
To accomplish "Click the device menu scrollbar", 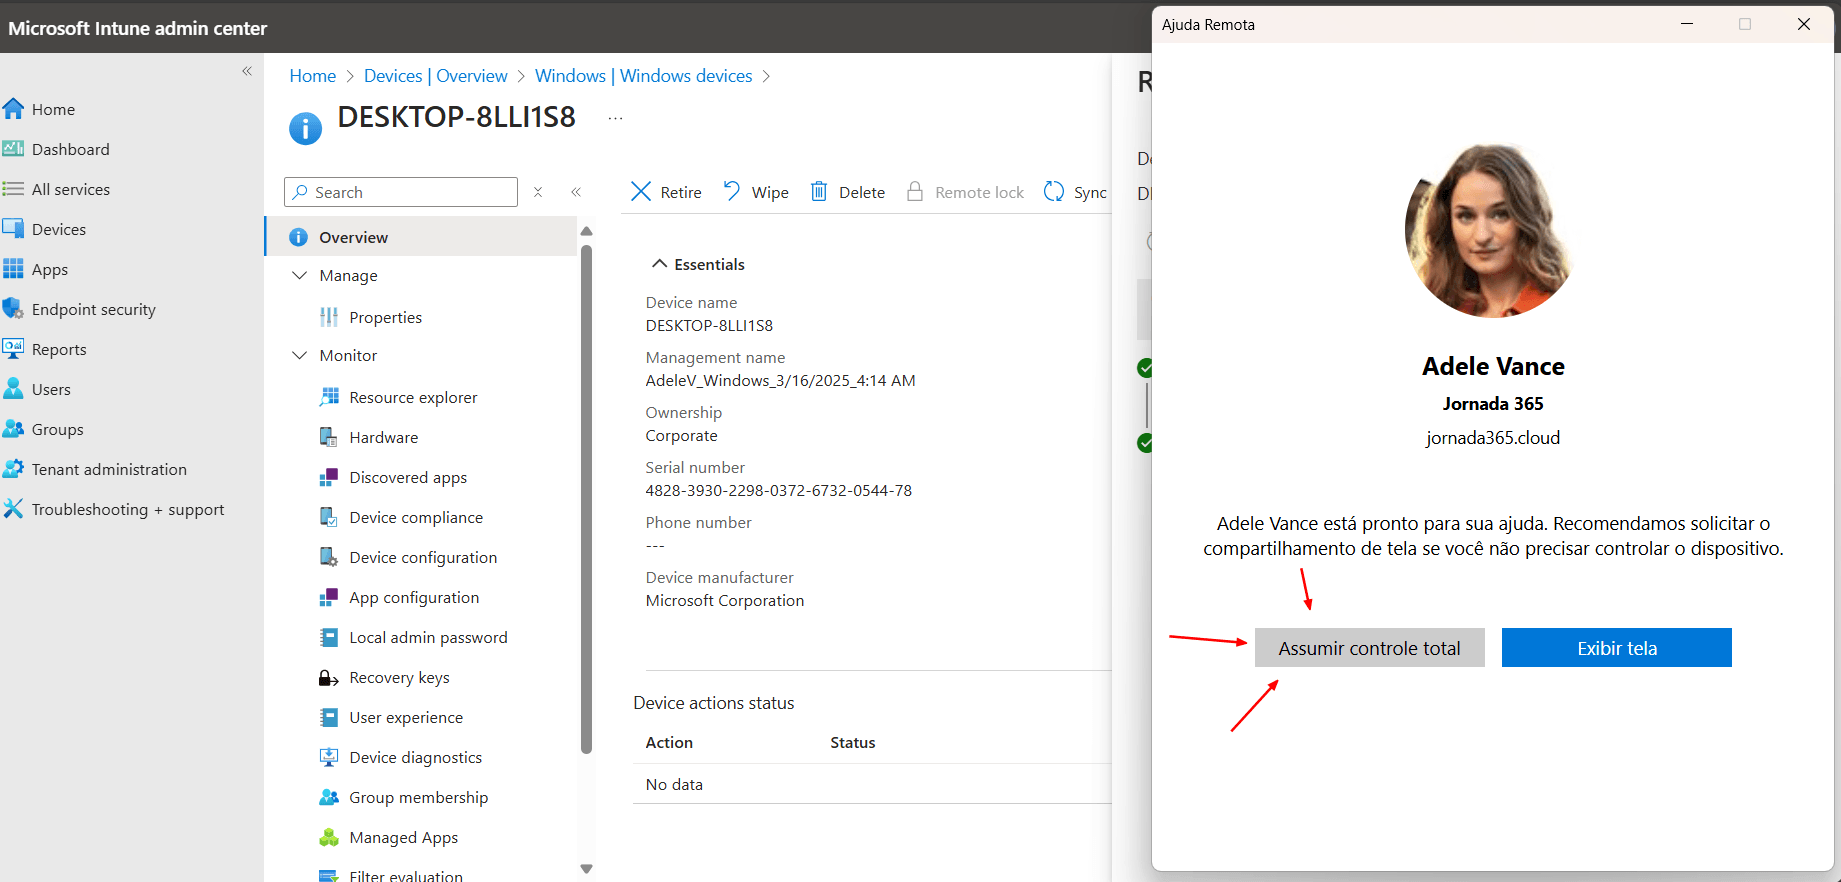I will coord(587,498).
